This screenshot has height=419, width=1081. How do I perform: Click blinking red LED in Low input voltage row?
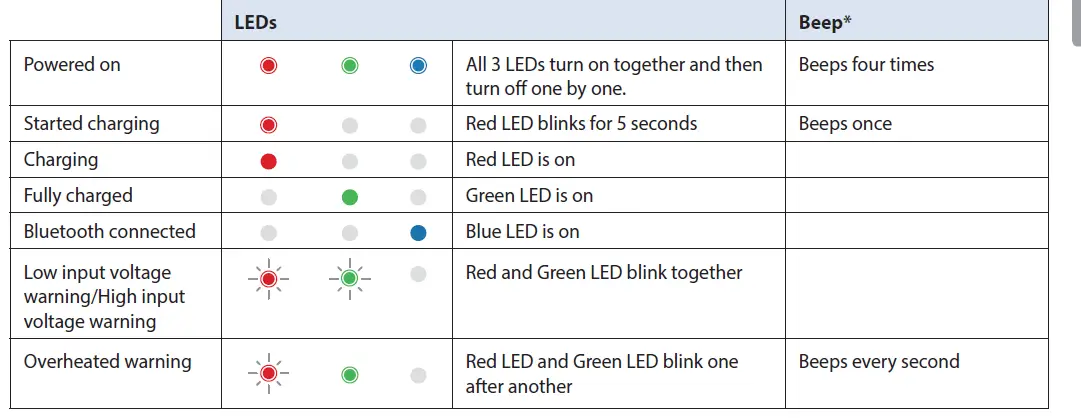268,279
